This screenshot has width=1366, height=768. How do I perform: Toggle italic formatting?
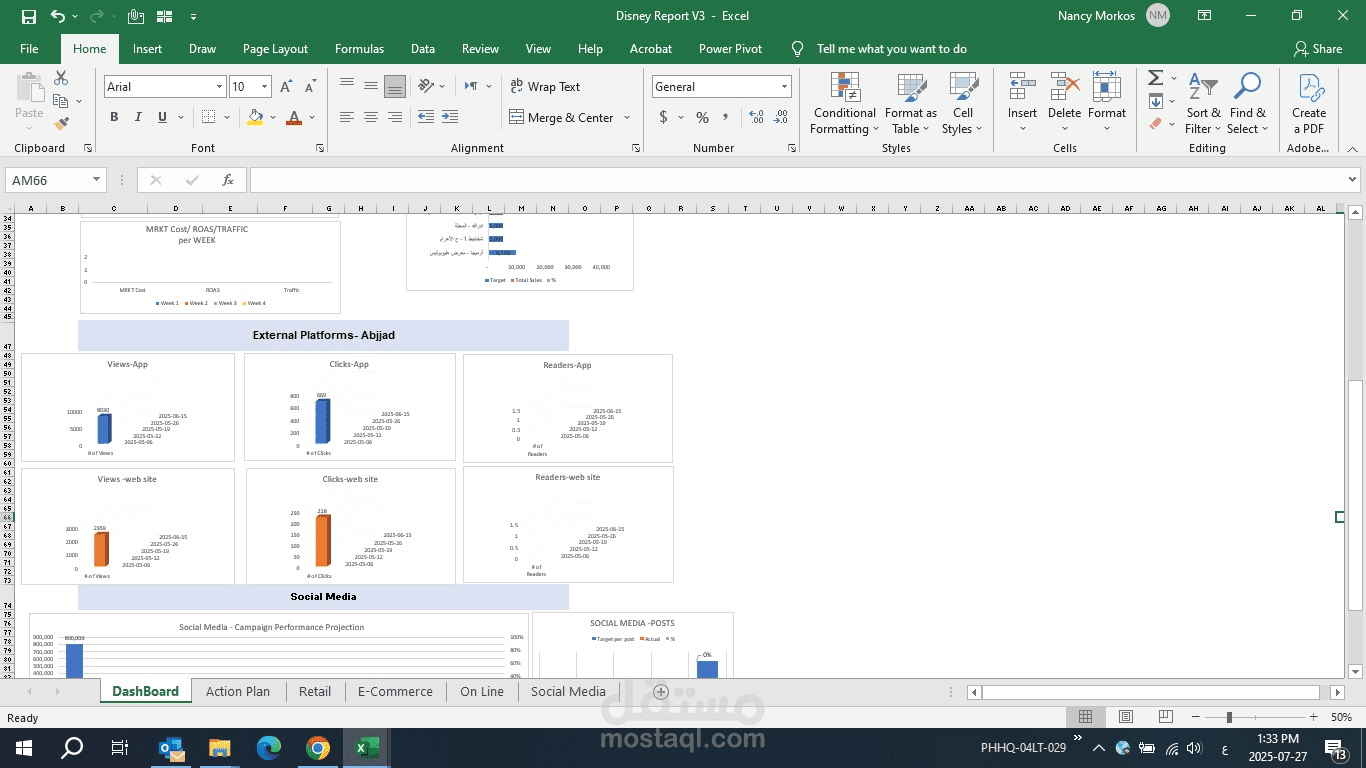click(138, 118)
